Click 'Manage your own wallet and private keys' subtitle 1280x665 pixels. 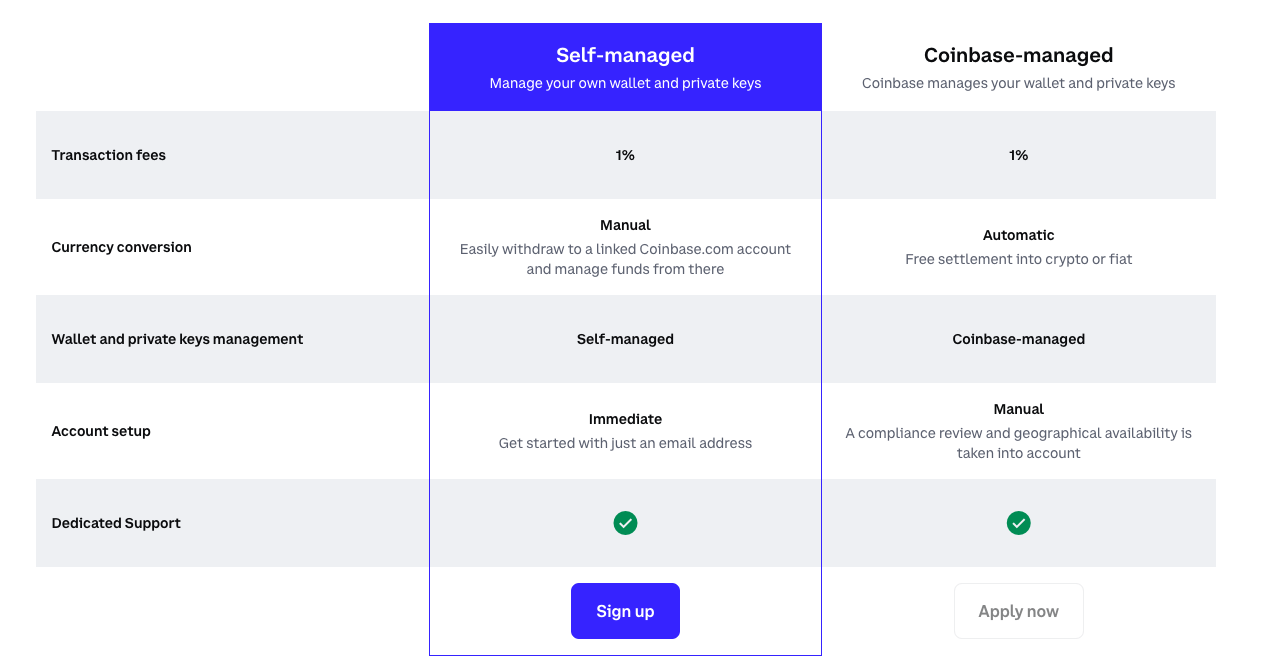point(625,83)
